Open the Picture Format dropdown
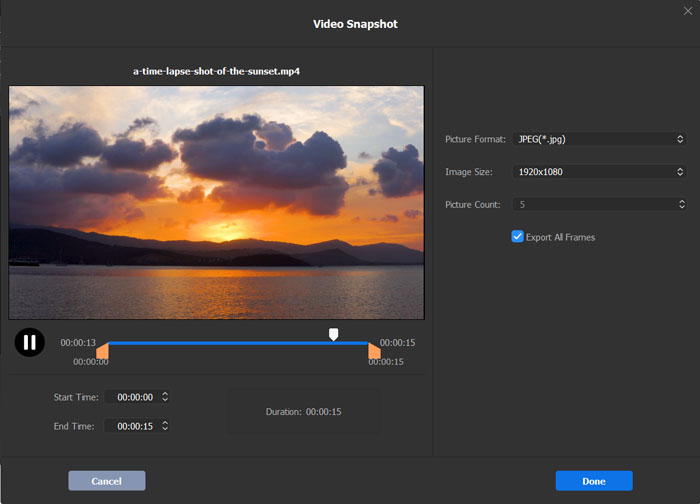The image size is (700, 504). (x=599, y=139)
